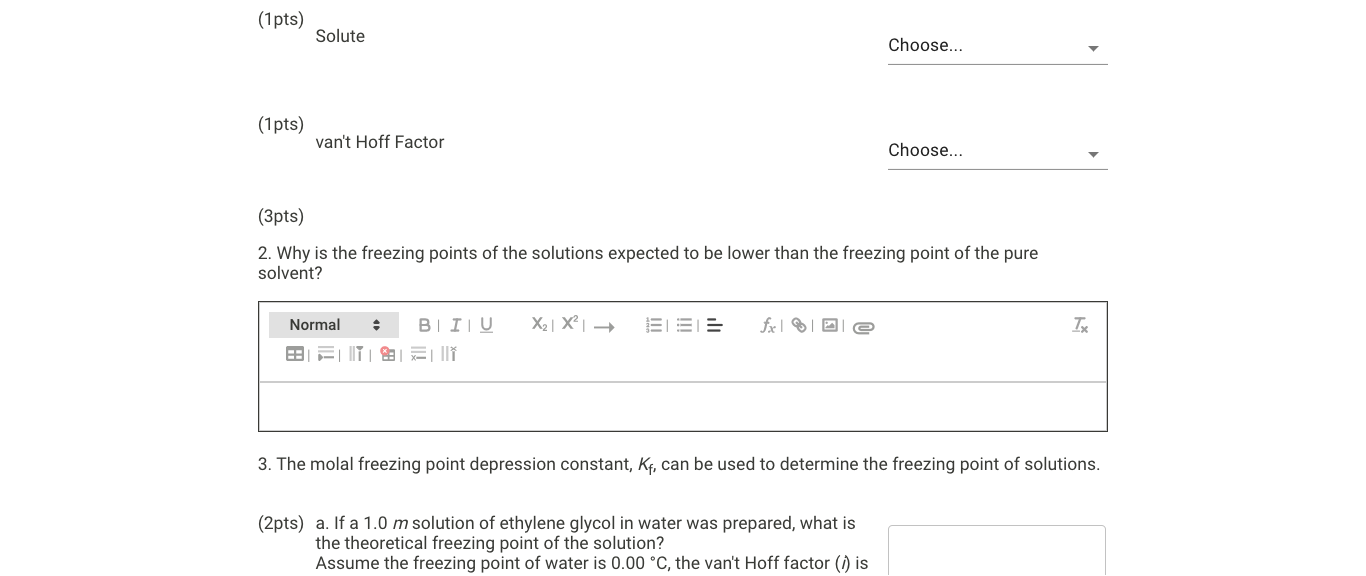Insert a right arrow symbol
Screen dimensions: 1366x576
(603, 326)
